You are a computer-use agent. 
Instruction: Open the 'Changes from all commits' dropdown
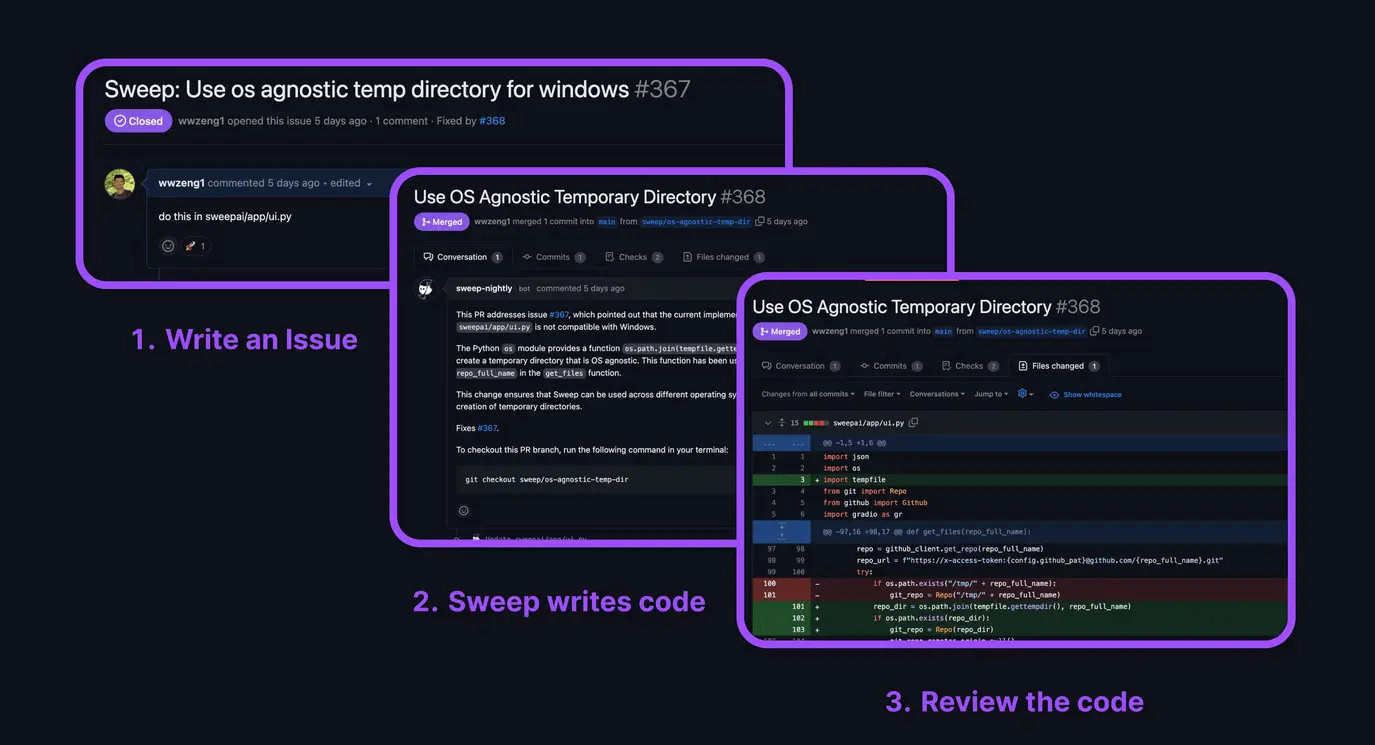click(x=806, y=394)
